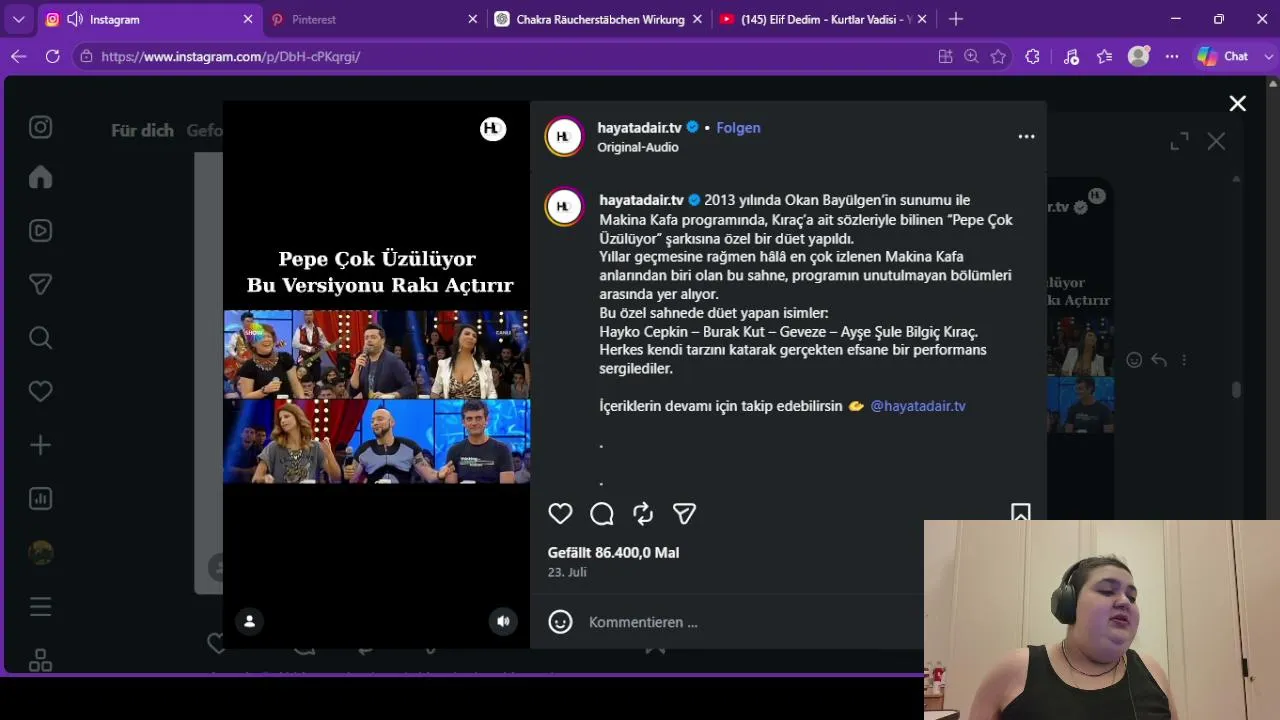Open a new browser tab
This screenshot has width=1280, height=720.
click(x=956, y=19)
